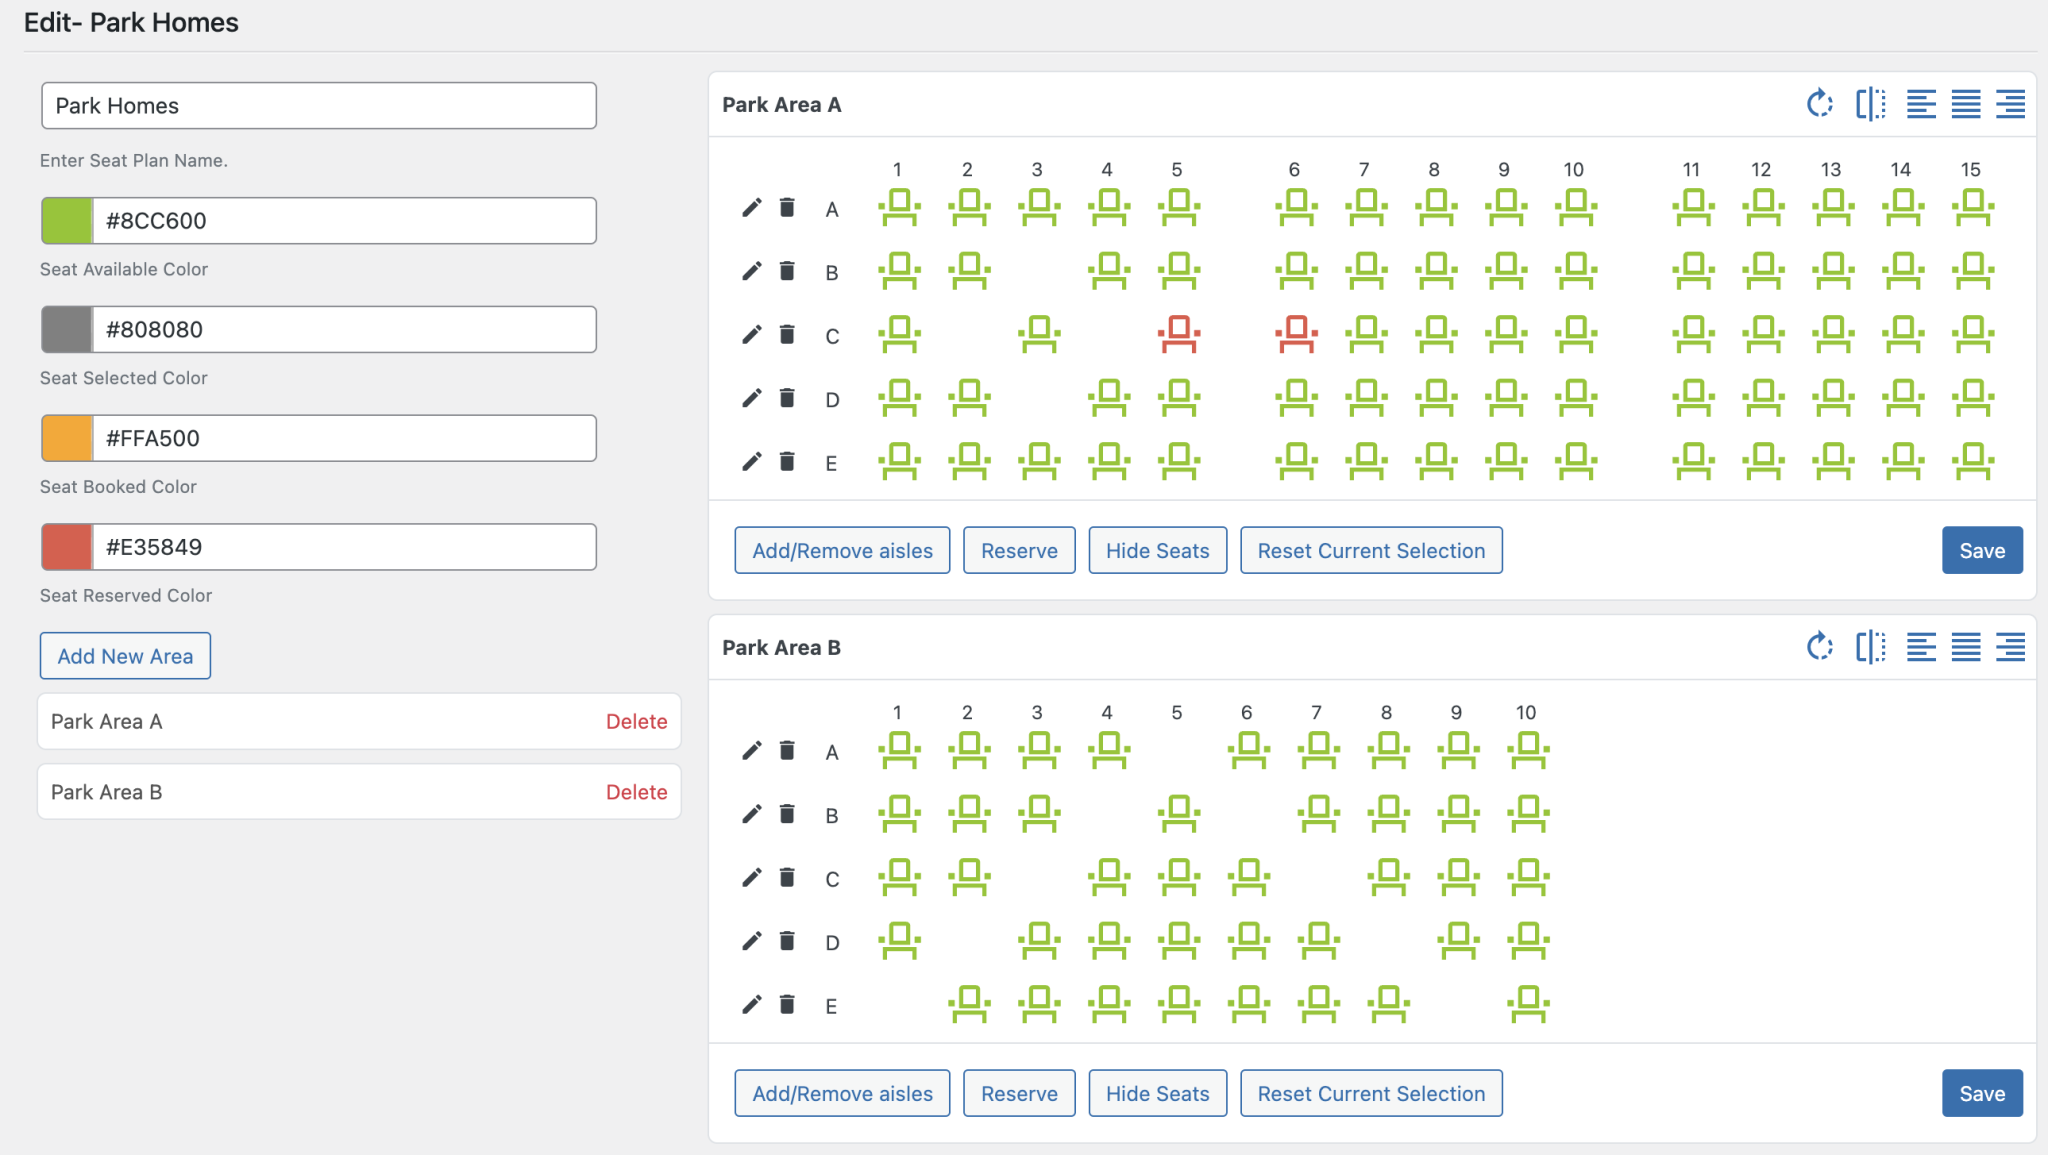
Task: Reset Current Selection in Park Area A
Action: pyautogui.click(x=1371, y=550)
